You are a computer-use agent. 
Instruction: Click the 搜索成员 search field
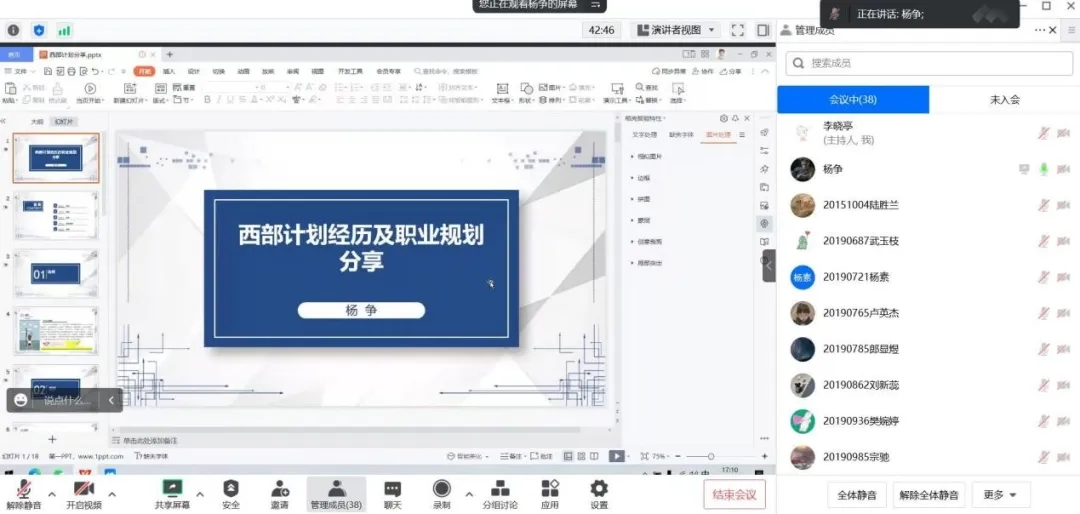tap(928, 63)
